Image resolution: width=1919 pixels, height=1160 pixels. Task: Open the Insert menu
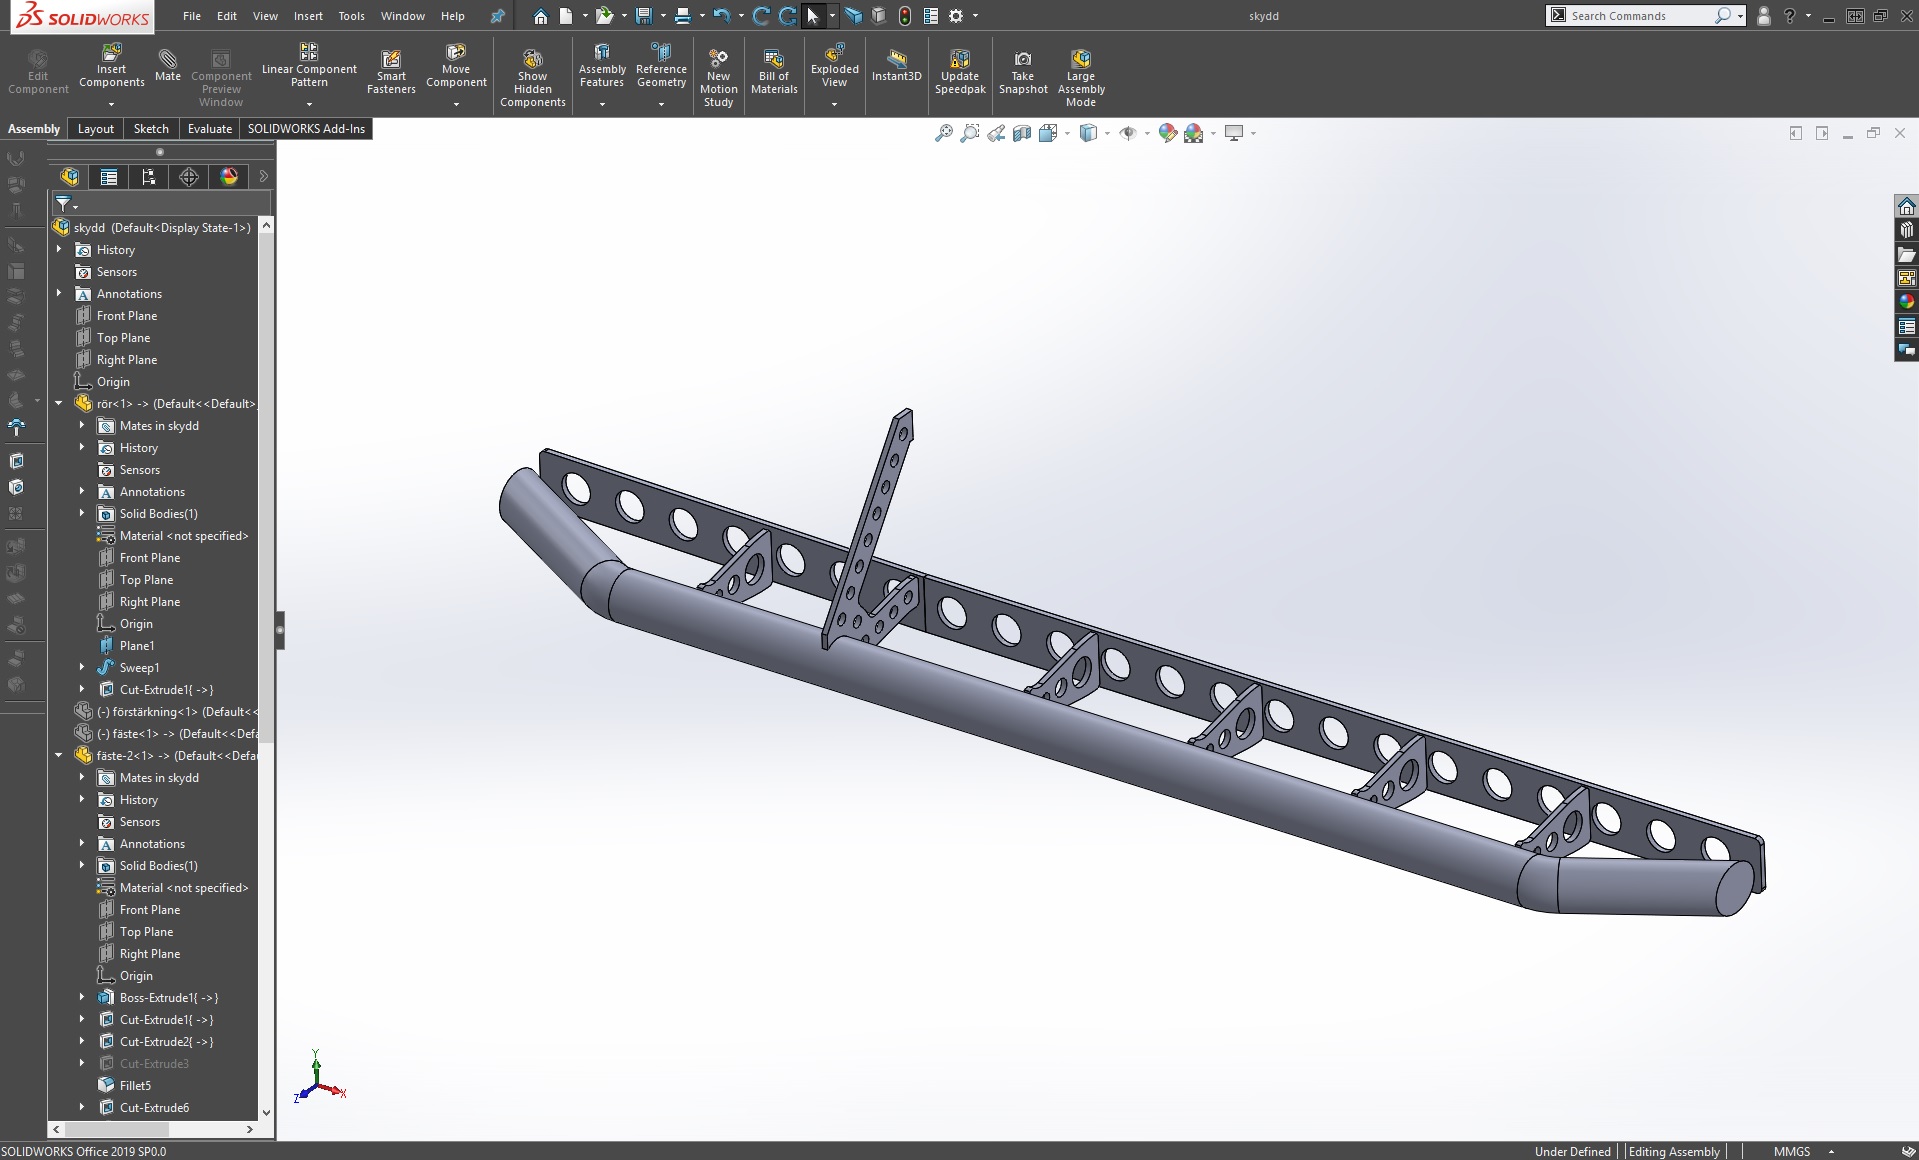click(308, 16)
